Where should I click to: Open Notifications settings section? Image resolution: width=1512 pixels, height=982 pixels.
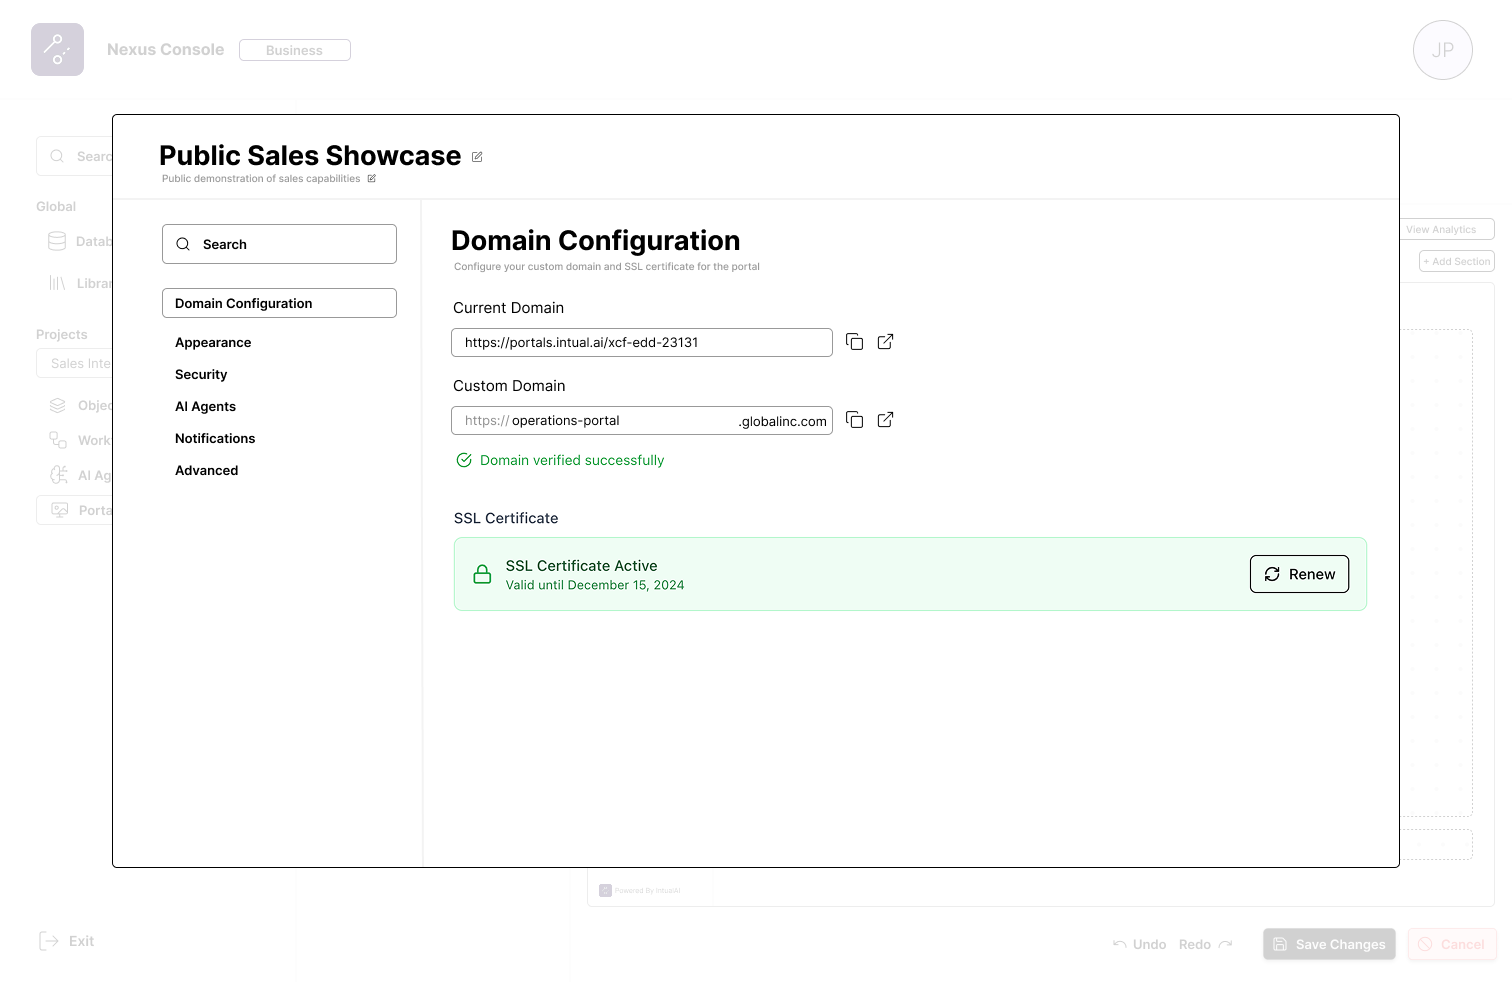point(215,438)
